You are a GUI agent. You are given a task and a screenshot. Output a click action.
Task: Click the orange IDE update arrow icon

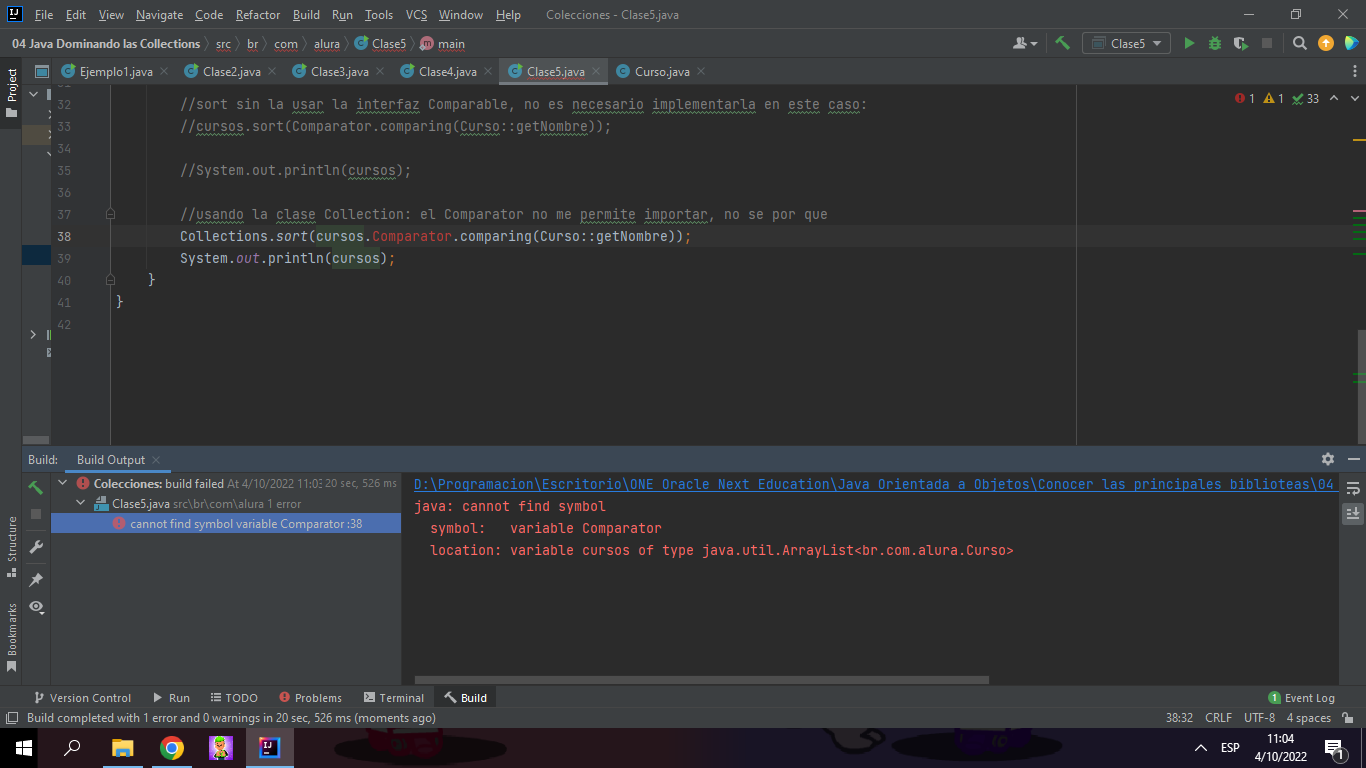(1326, 43)
